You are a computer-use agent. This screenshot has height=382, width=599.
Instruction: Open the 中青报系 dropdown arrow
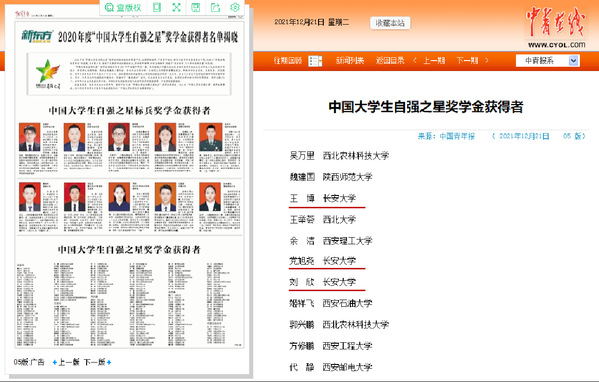tap(573, 60)
